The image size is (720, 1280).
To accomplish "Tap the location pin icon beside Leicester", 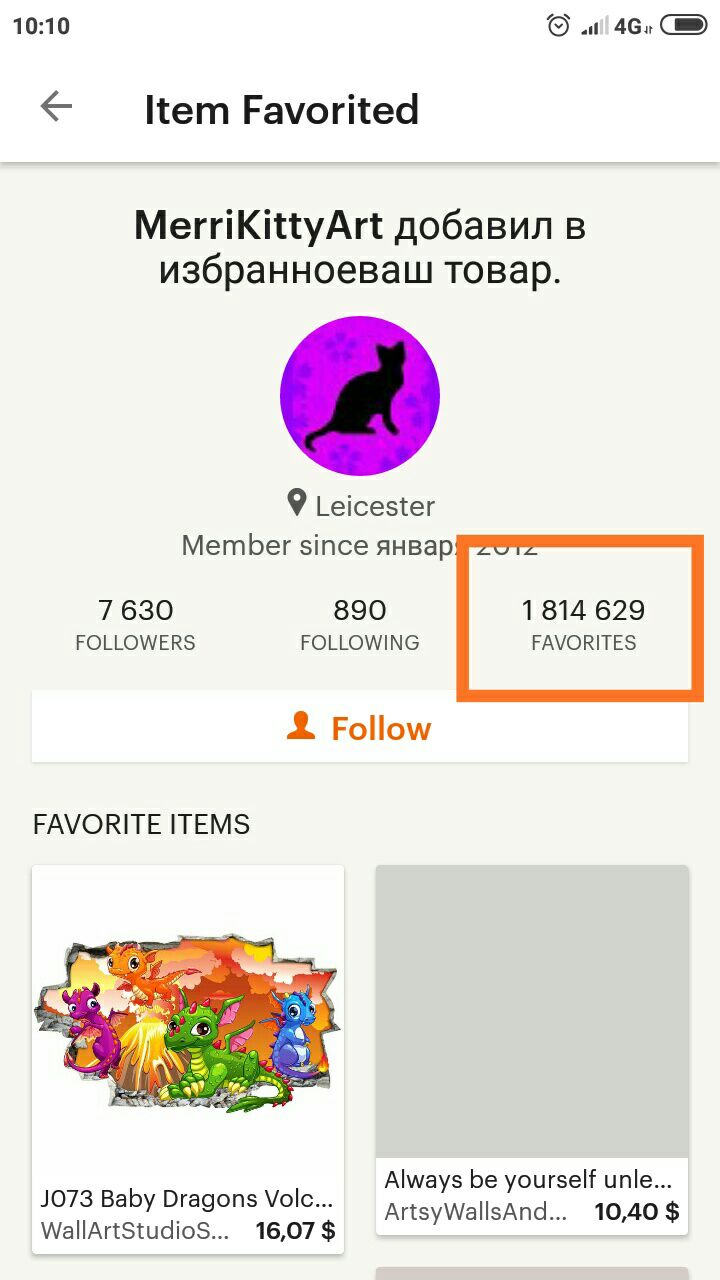I will pos(296,503).
